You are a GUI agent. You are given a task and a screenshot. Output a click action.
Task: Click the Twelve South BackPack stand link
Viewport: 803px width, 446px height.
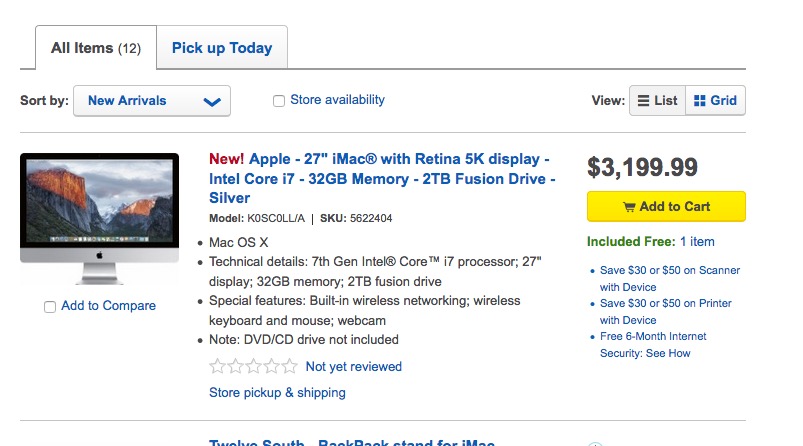click(352, 443)
